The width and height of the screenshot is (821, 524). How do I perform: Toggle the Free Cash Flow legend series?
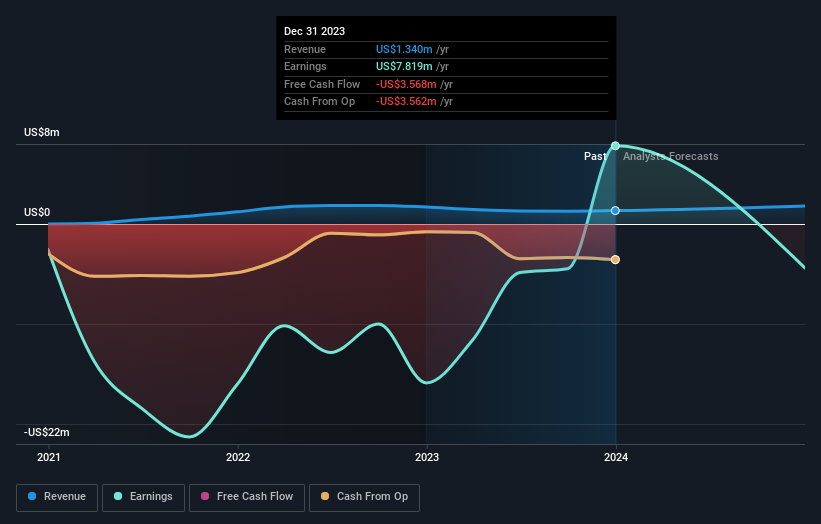click(x=247, y=497)
